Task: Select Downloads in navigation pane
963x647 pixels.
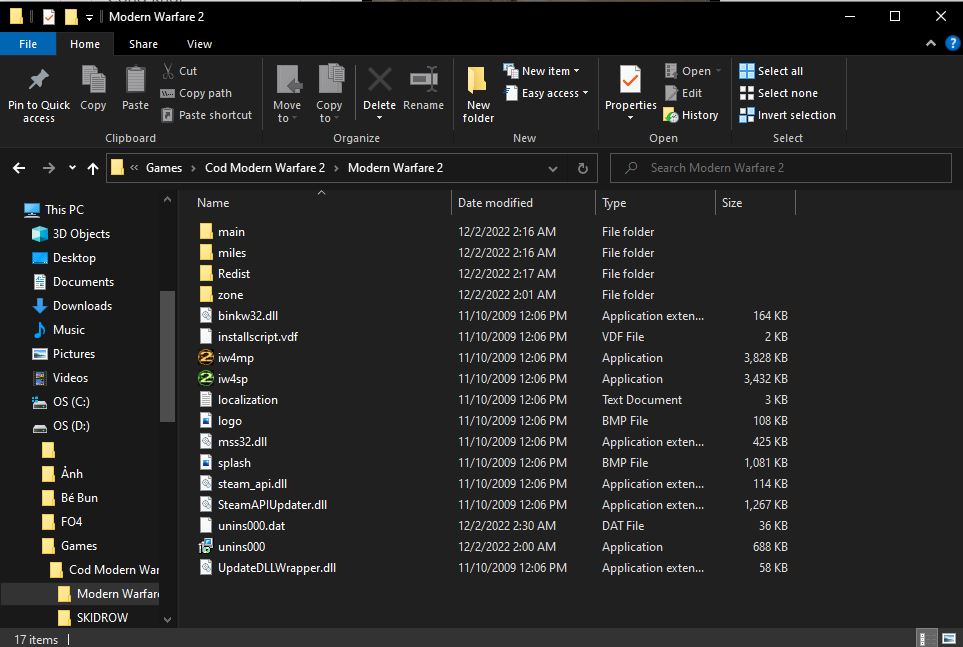Action: 82,306
